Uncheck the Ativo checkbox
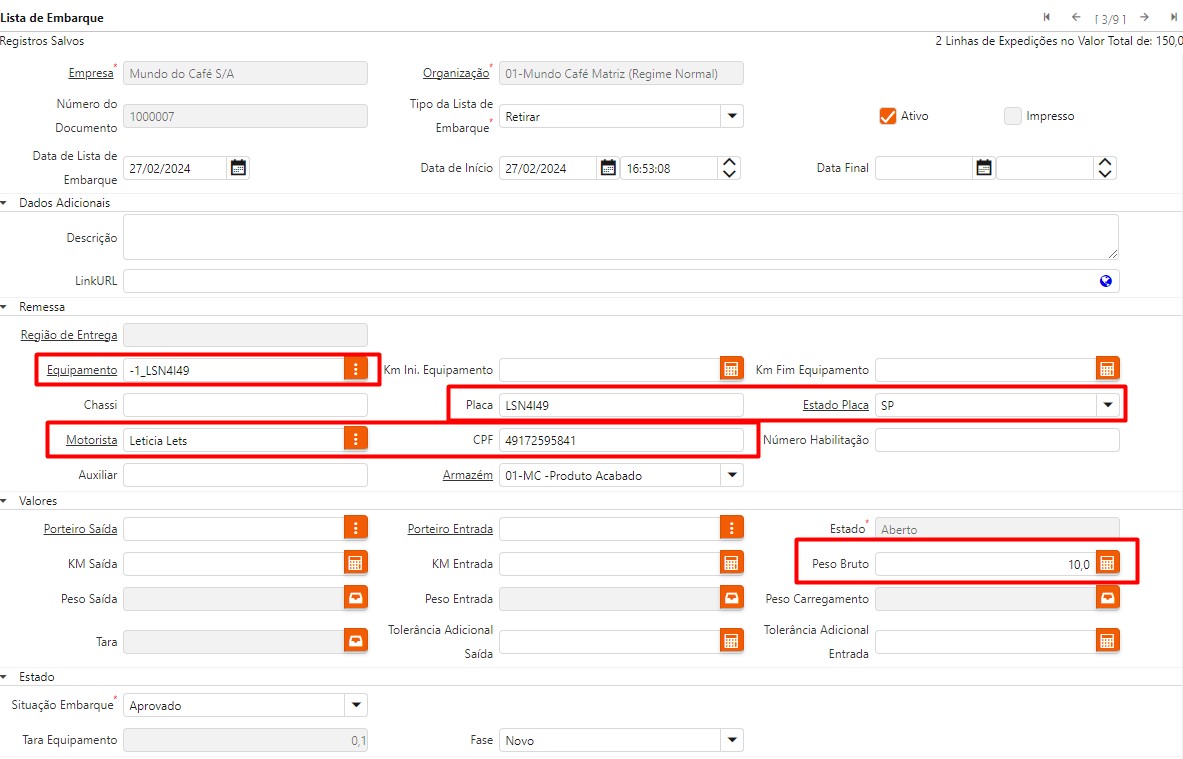This screenshot has width=1183, height=759. (887, 116)
